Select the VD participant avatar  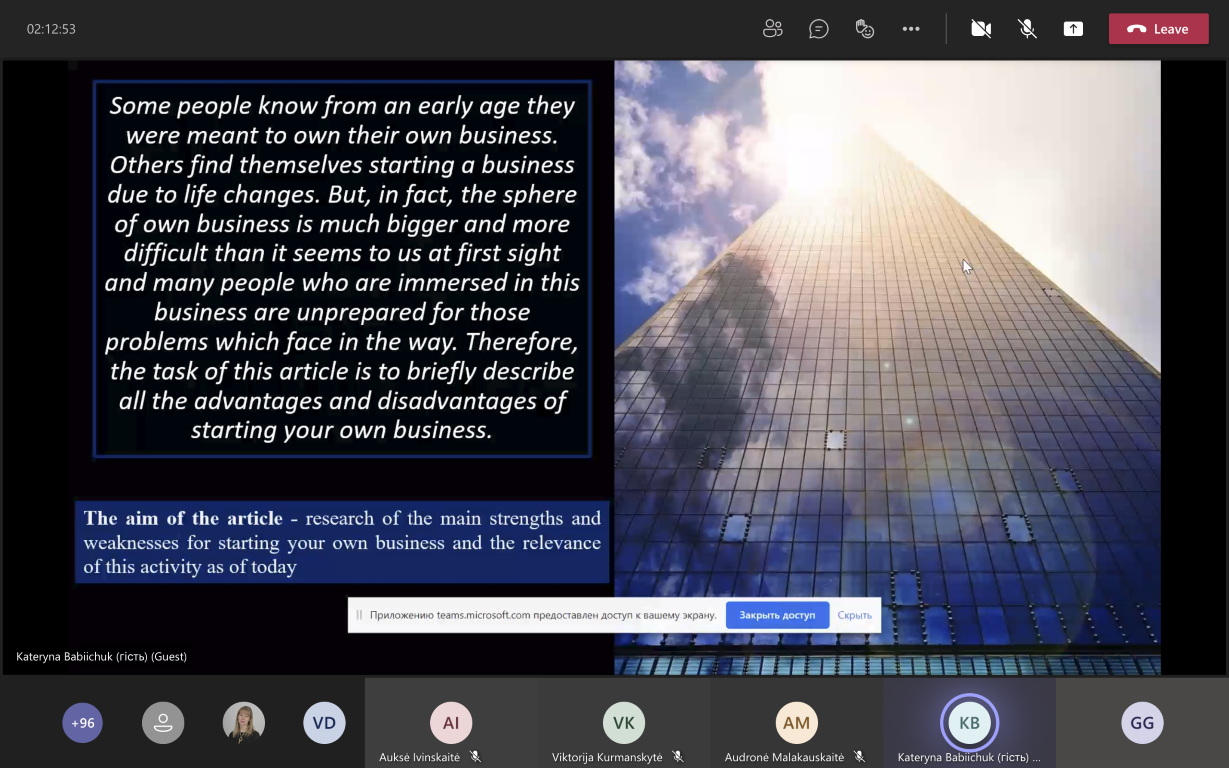coord(324,723)
